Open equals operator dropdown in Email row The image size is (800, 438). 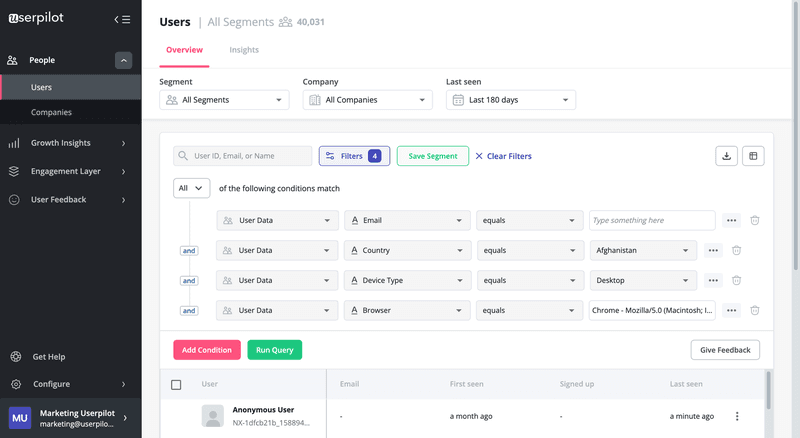point(530,221)
